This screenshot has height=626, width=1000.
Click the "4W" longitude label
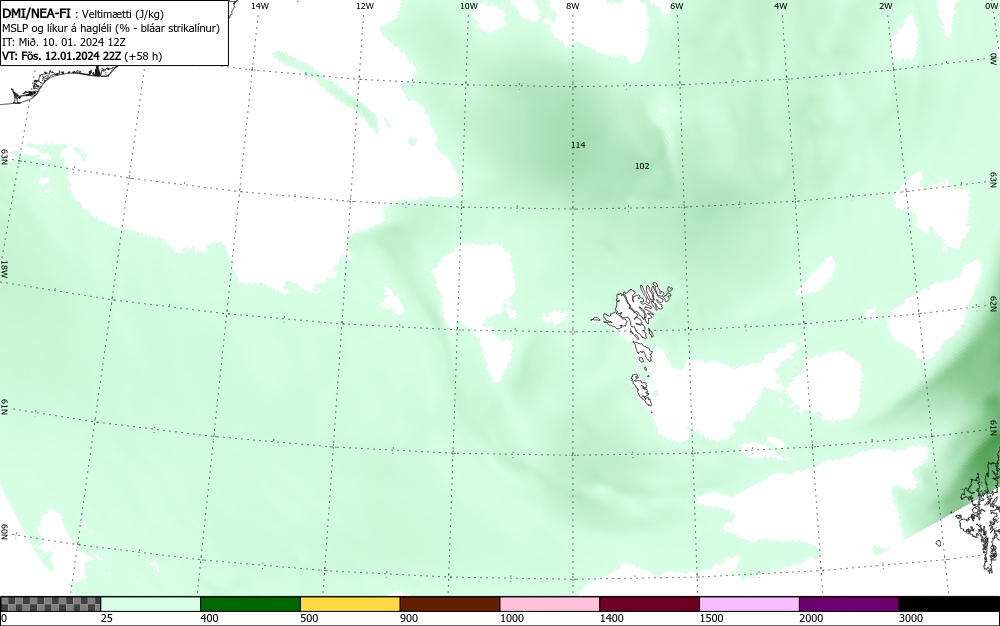click(x=781, y=6)
